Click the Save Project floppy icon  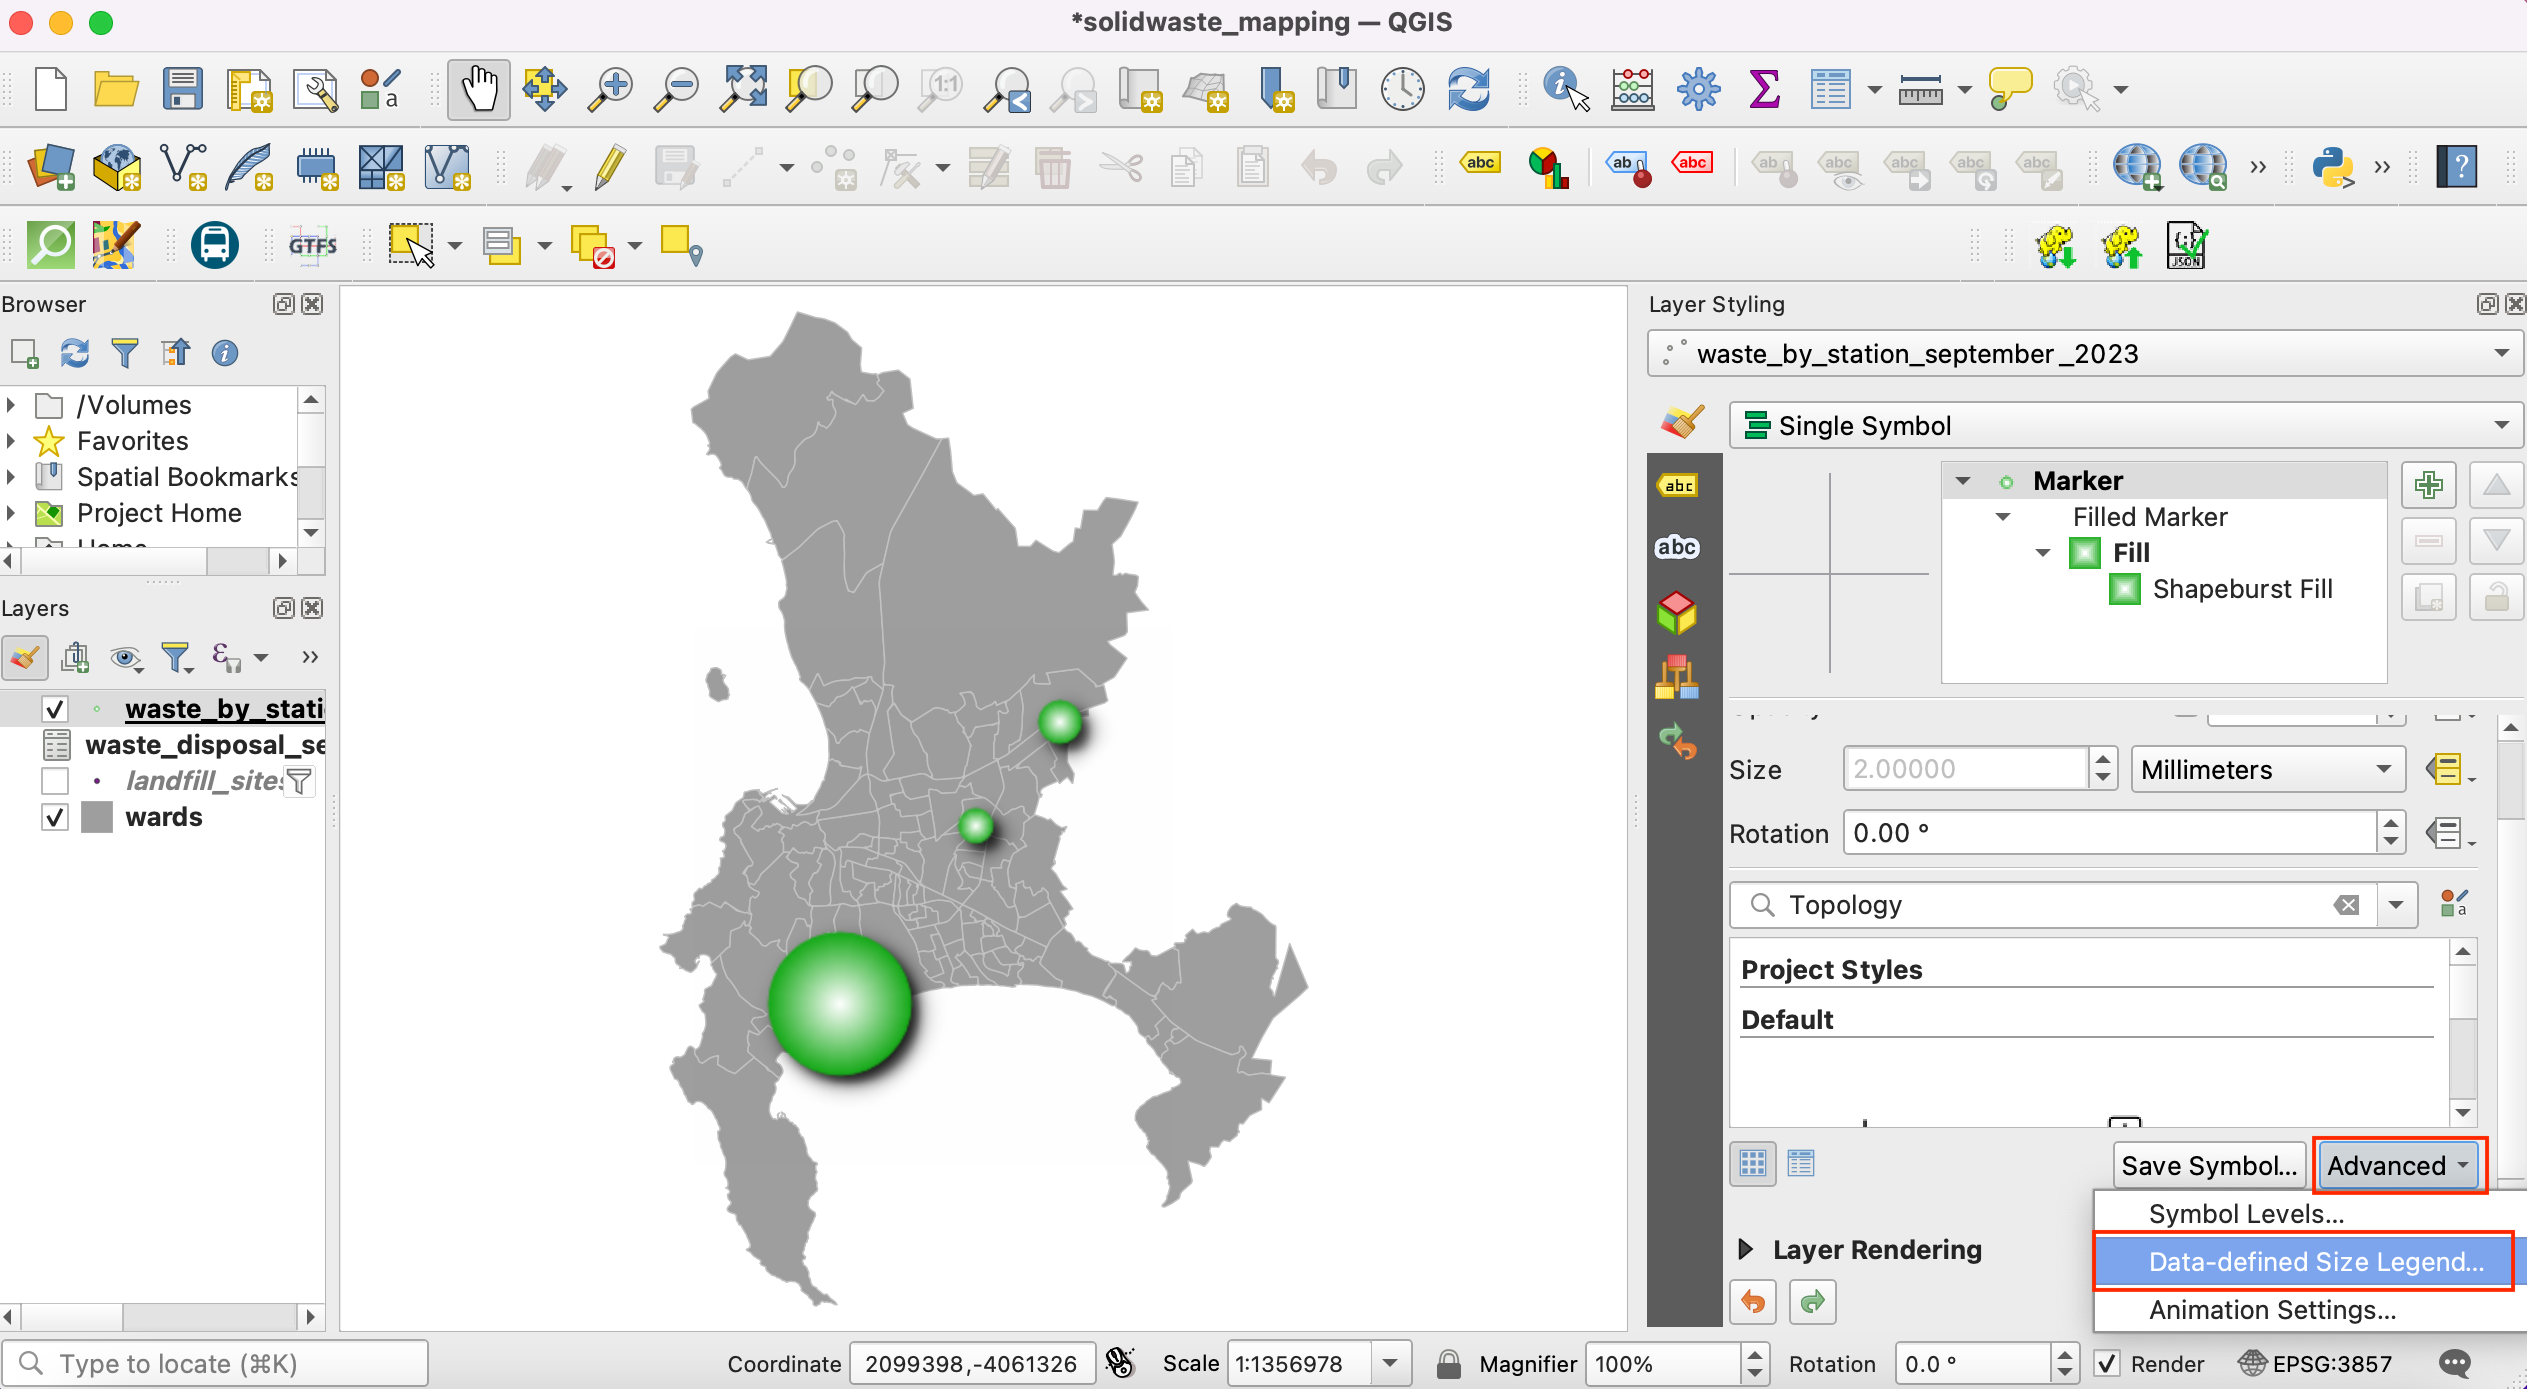[182, 89]
